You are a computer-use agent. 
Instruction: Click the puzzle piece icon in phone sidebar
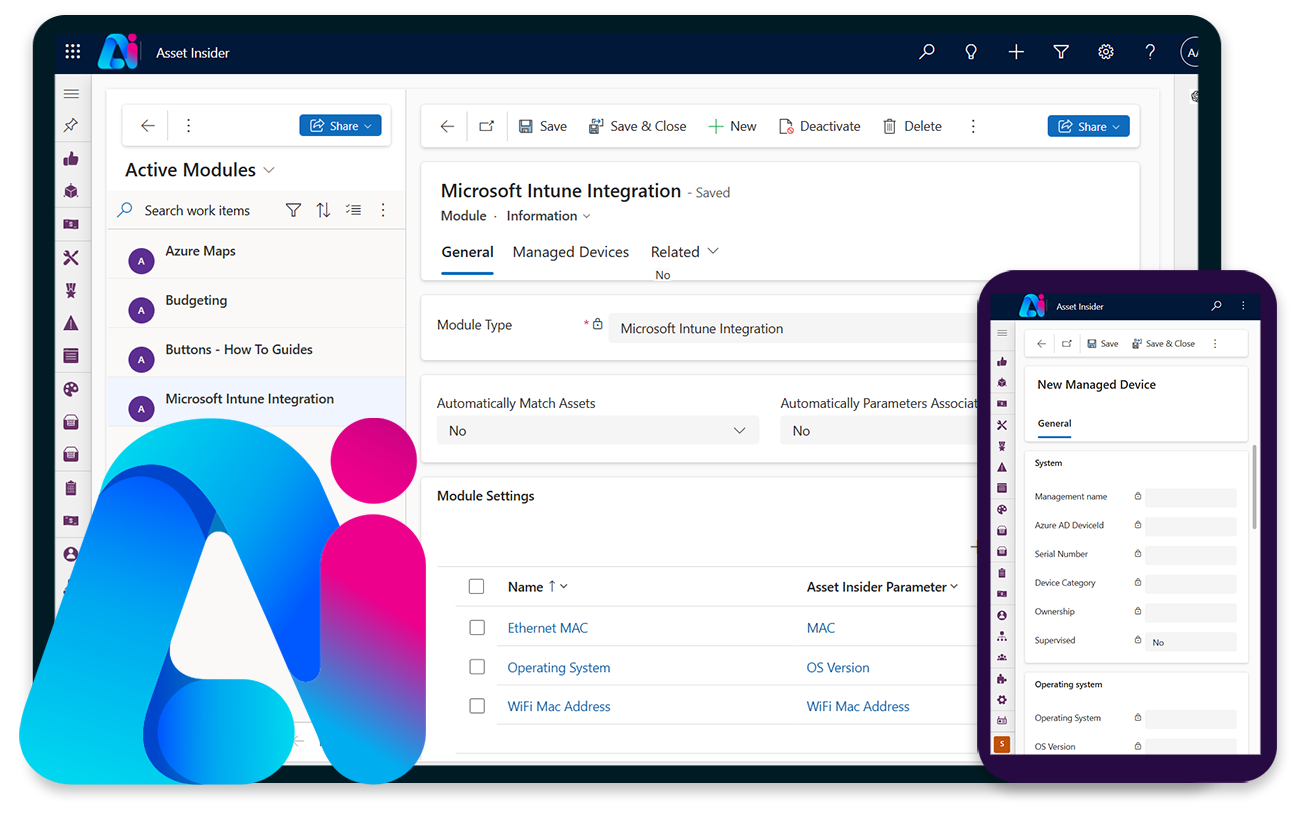click(x=1002, y=679)
